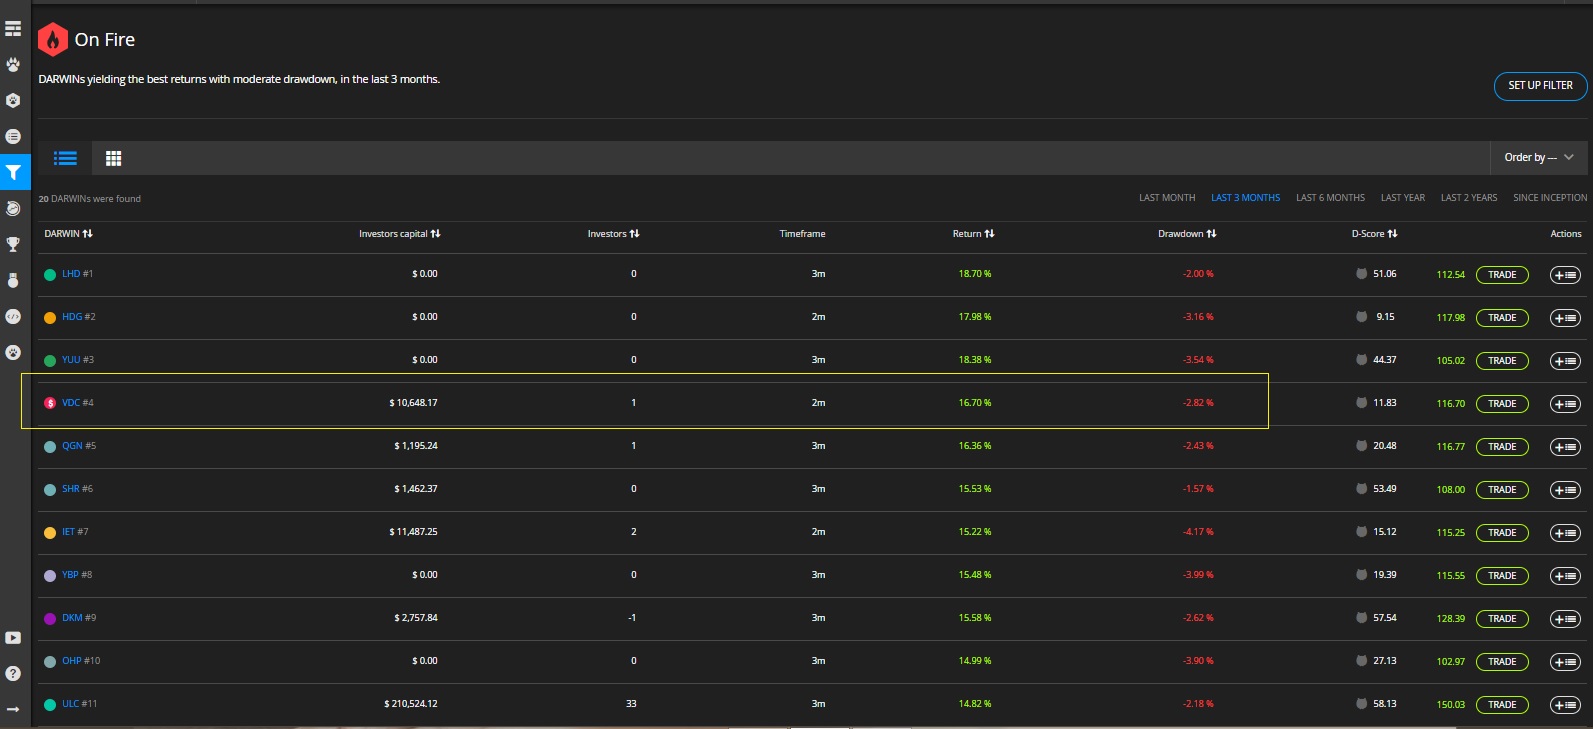Click the 18.70 % return value
Viewport: 1593px width, 729px height.
click(x=975, y=274)
